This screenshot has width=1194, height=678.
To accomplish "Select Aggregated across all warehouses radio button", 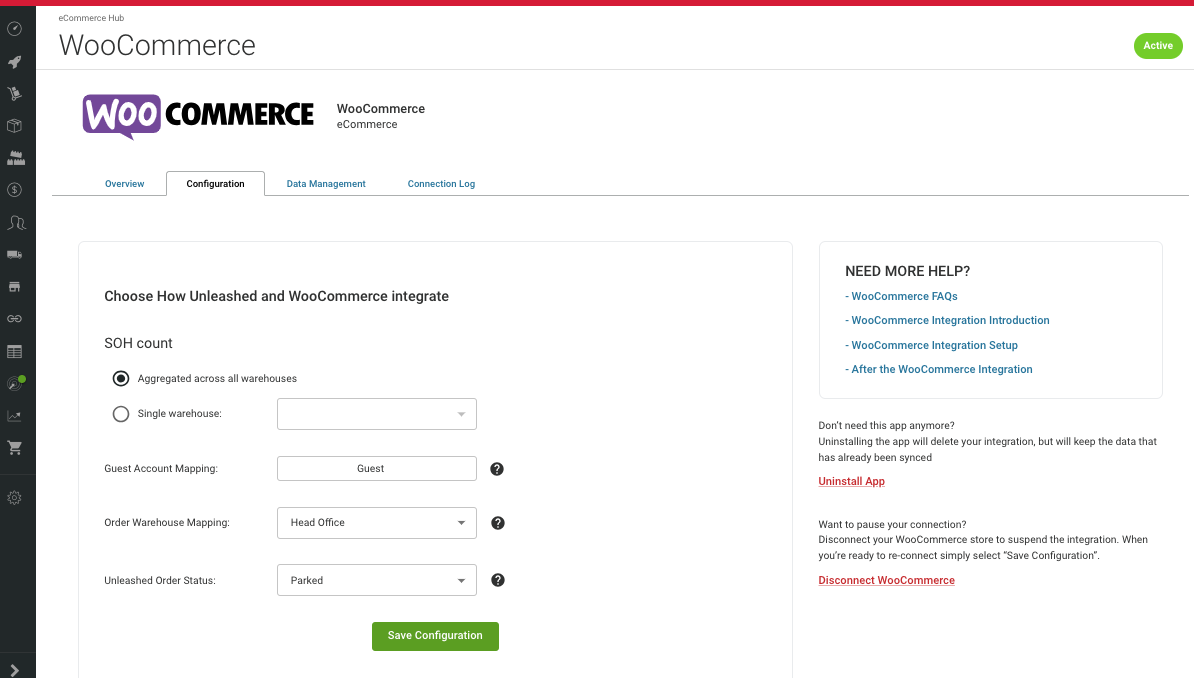I will pos(120,379).
